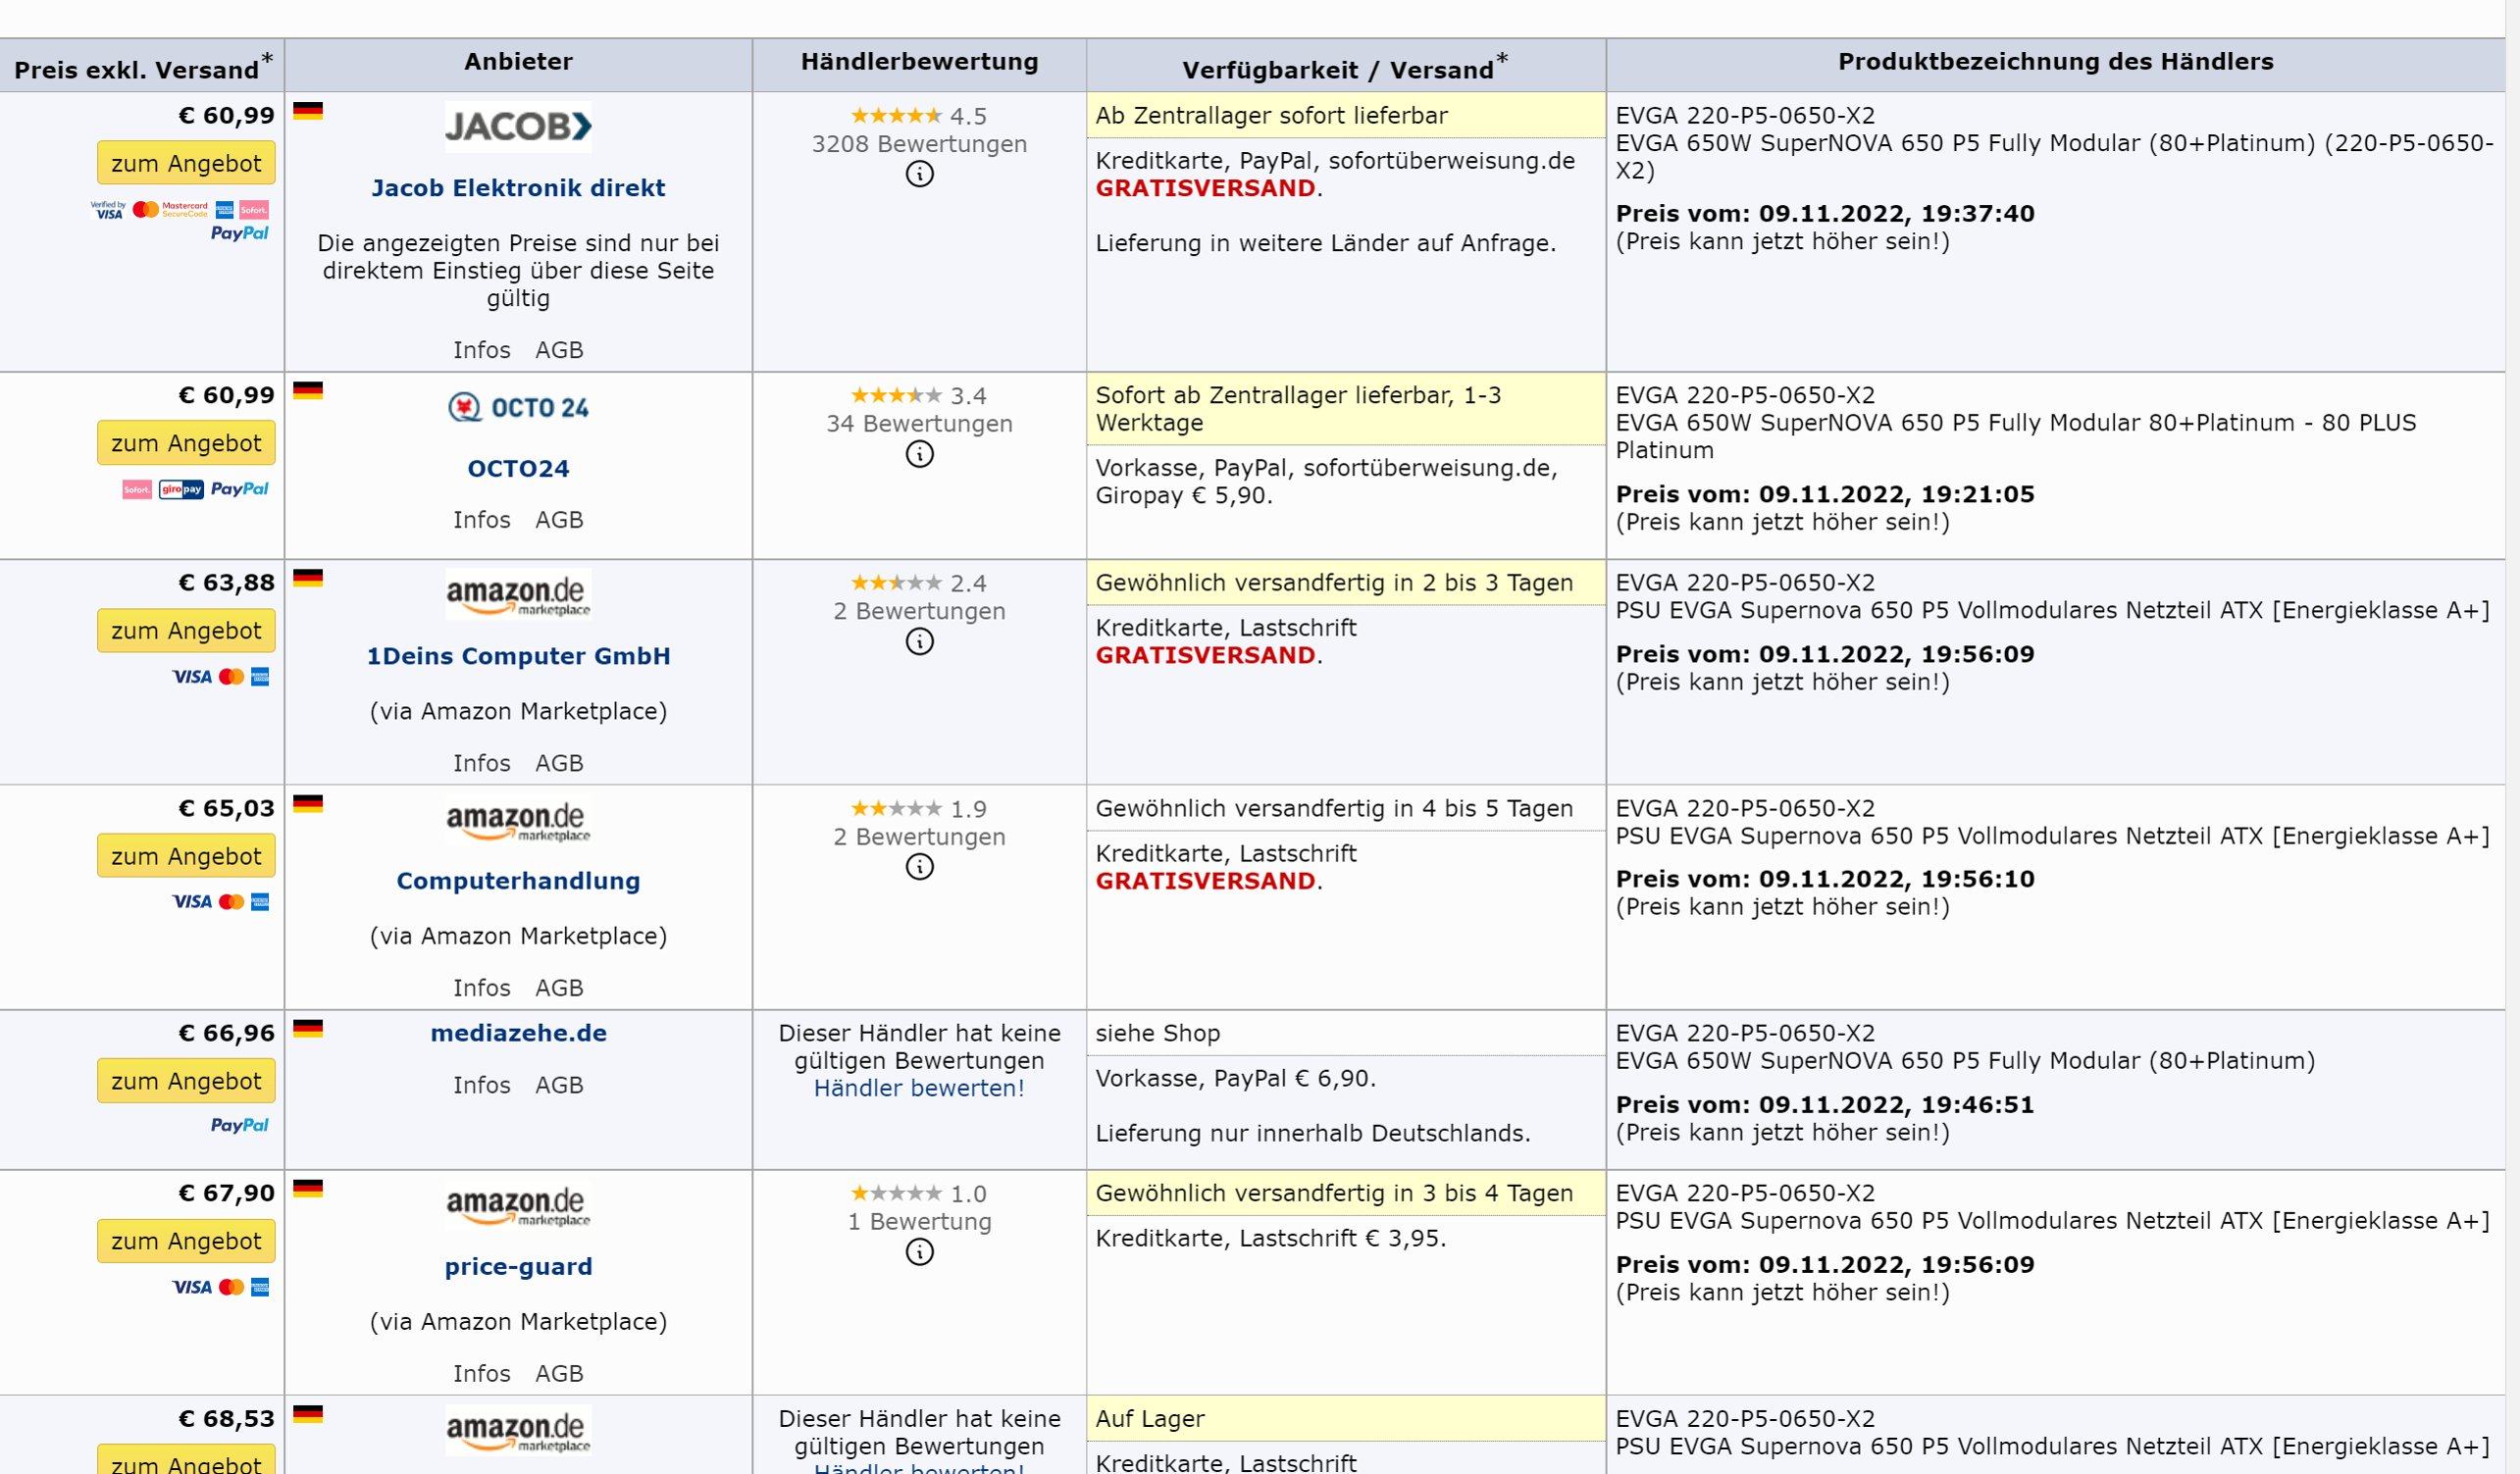Viewport: 2520px width, 1474px height.
Task: View Infos for 1Deins Computer GmbH
Action: 481,763
